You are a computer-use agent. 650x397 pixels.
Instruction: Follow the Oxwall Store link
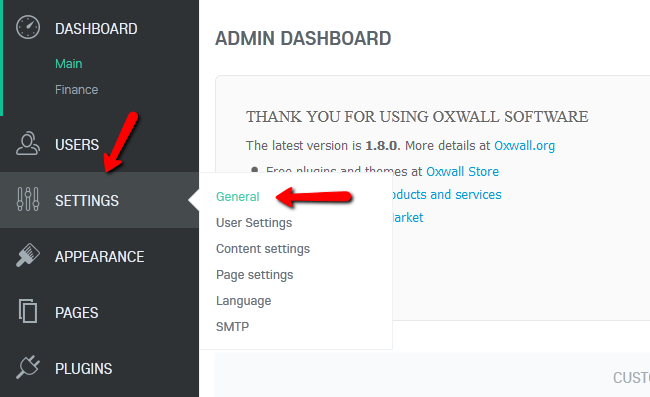pos(463,172)
